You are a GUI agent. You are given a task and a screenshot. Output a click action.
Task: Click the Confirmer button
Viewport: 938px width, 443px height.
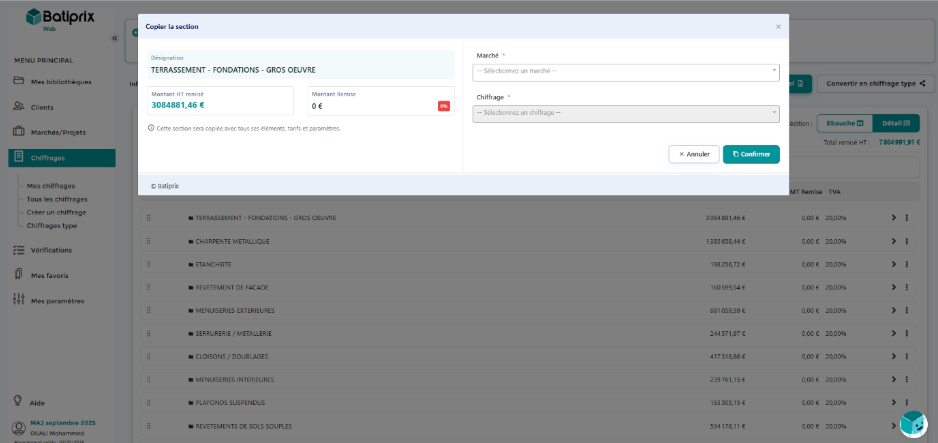pyautogui.click(x=751, y=154)
